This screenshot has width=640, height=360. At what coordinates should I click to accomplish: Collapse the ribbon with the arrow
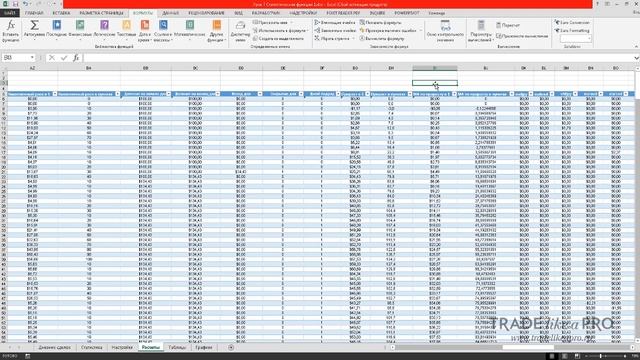point(636,47)
